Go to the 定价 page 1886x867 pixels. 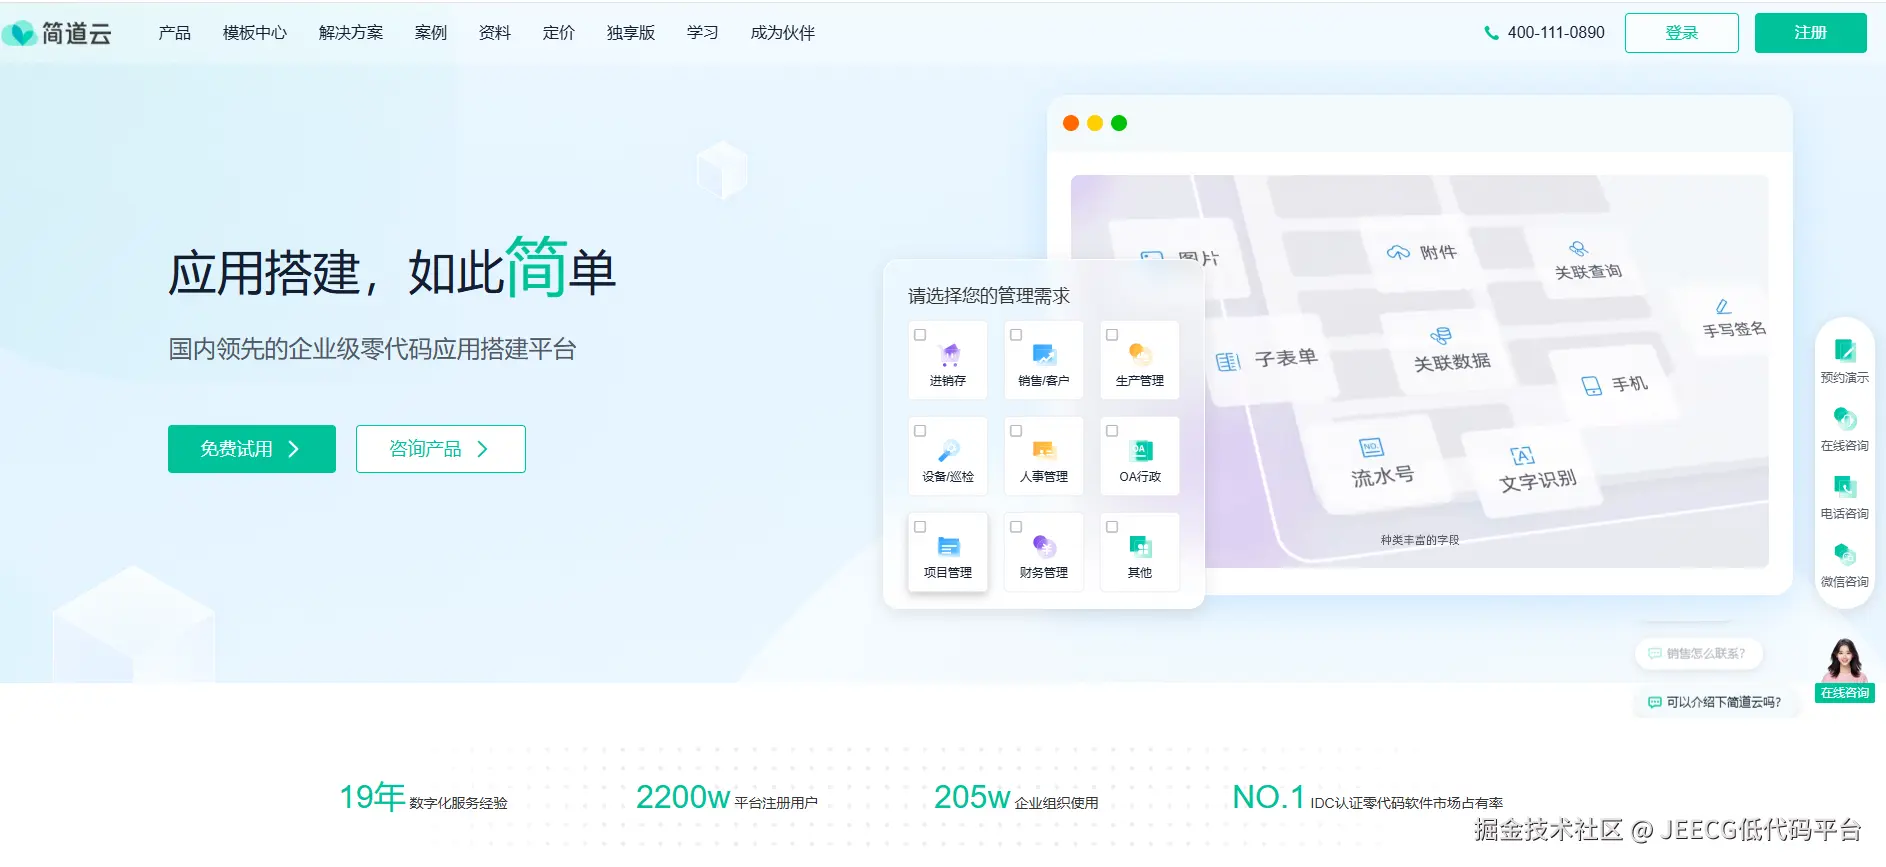coord(559,33)
